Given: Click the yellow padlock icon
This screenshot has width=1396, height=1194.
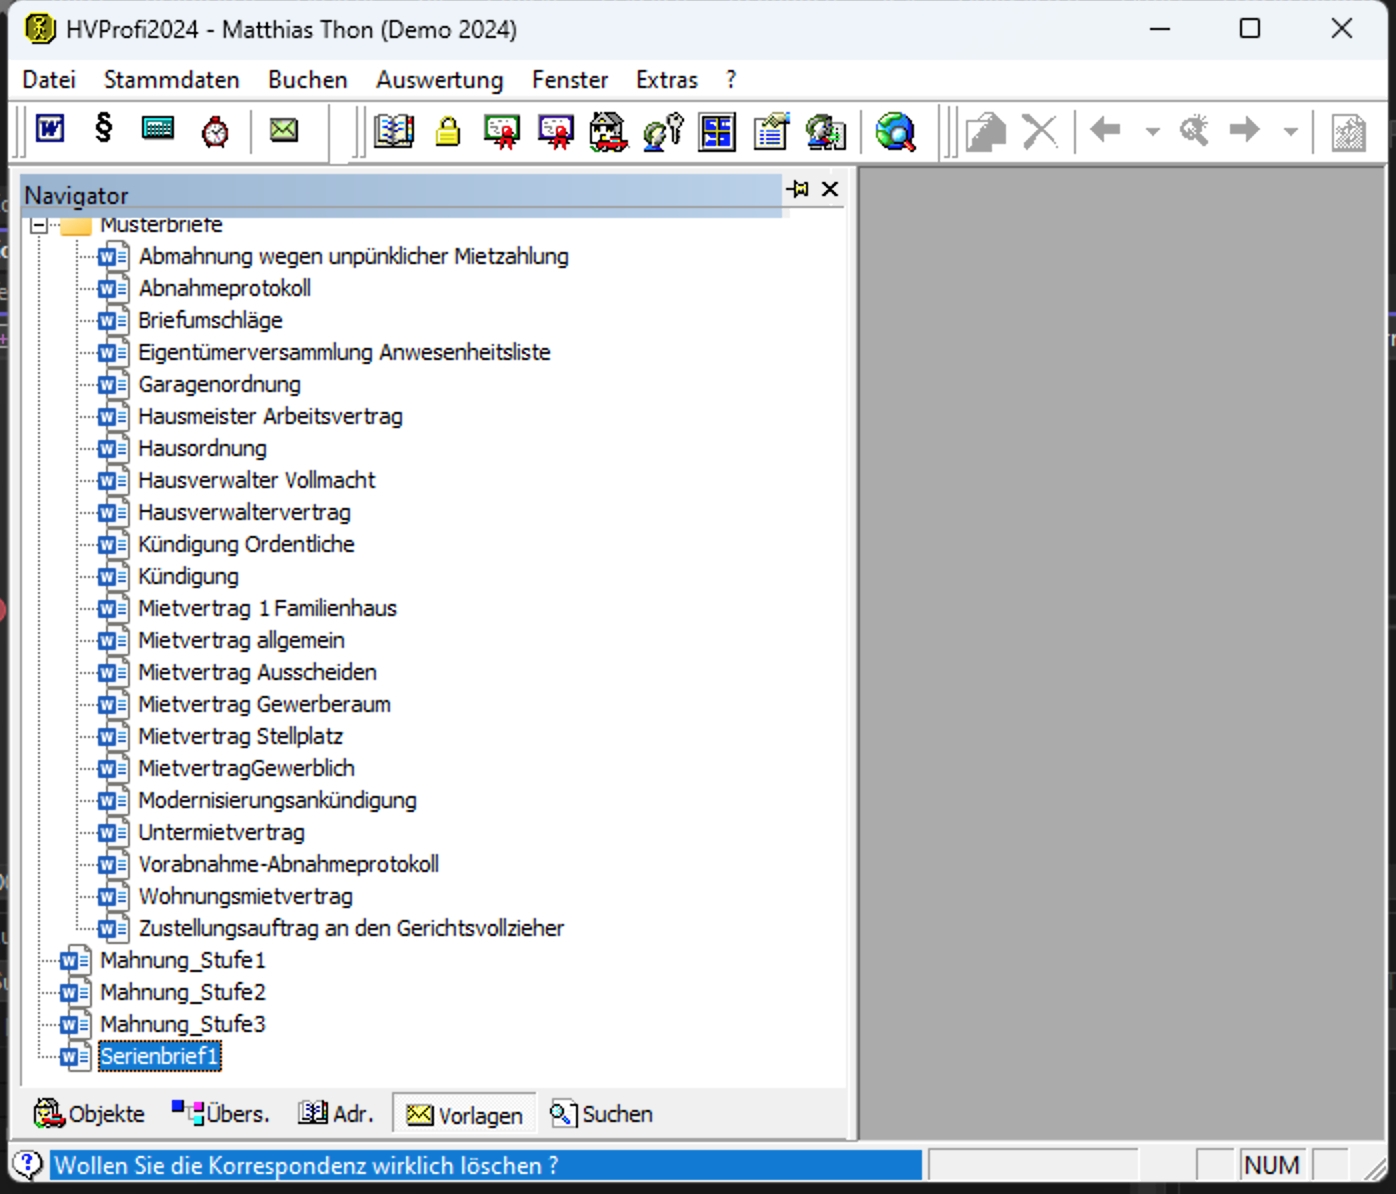Looking at the screenshot, I should pos(447,131).
